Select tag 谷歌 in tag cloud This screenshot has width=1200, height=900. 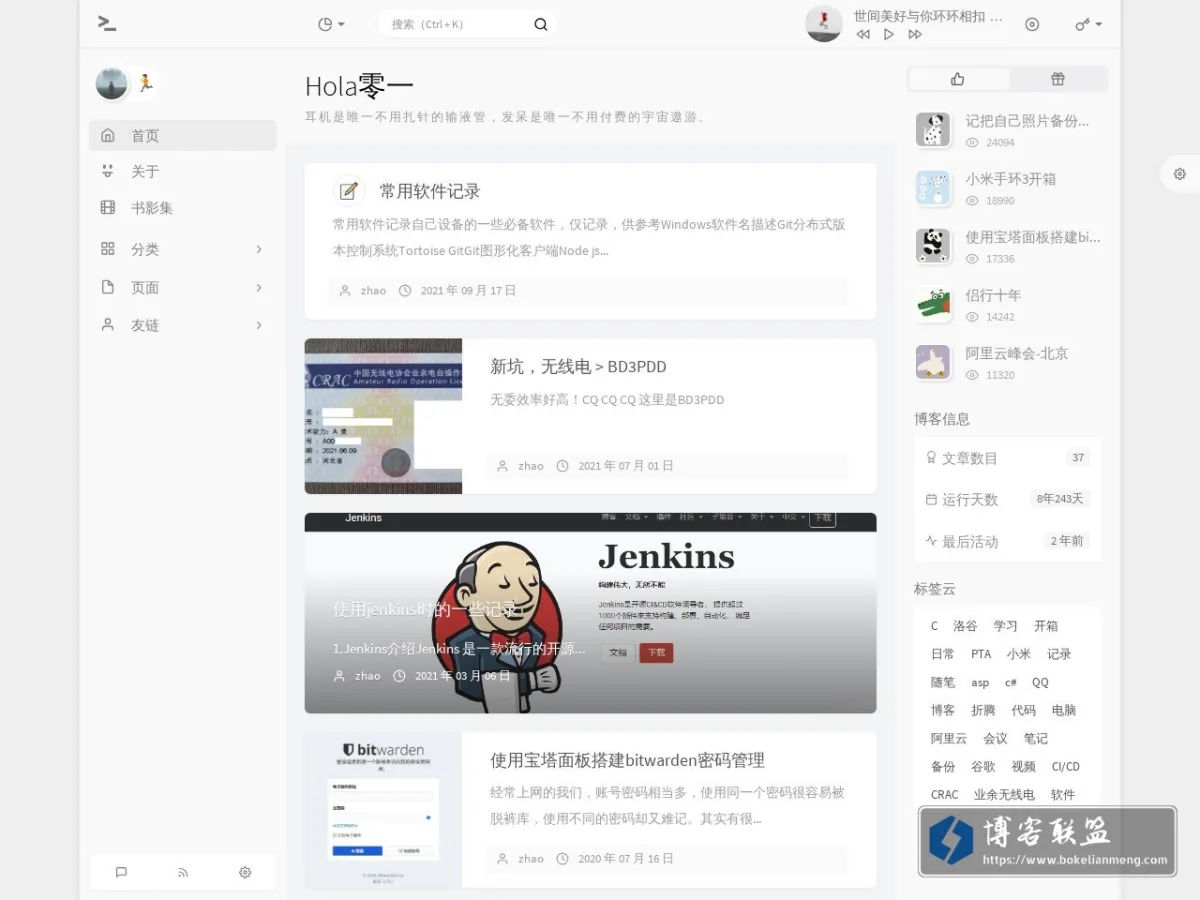point(983,767)
